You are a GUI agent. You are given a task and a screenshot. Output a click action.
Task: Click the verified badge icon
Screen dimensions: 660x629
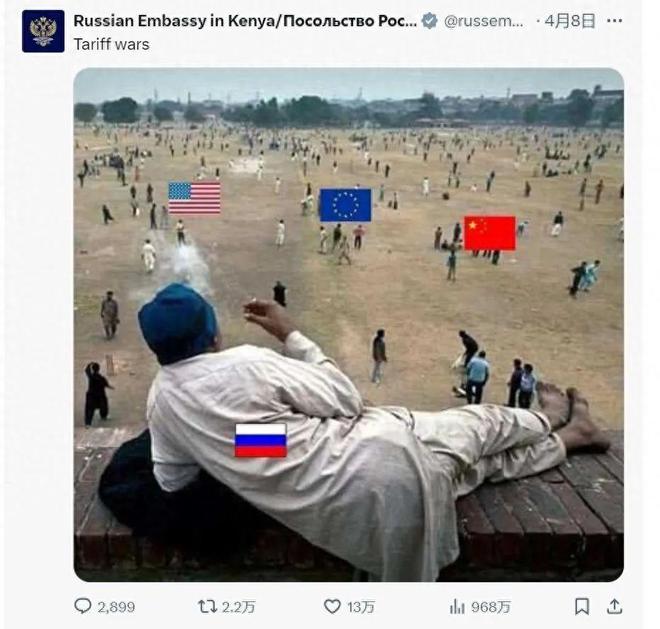[429, 21]
